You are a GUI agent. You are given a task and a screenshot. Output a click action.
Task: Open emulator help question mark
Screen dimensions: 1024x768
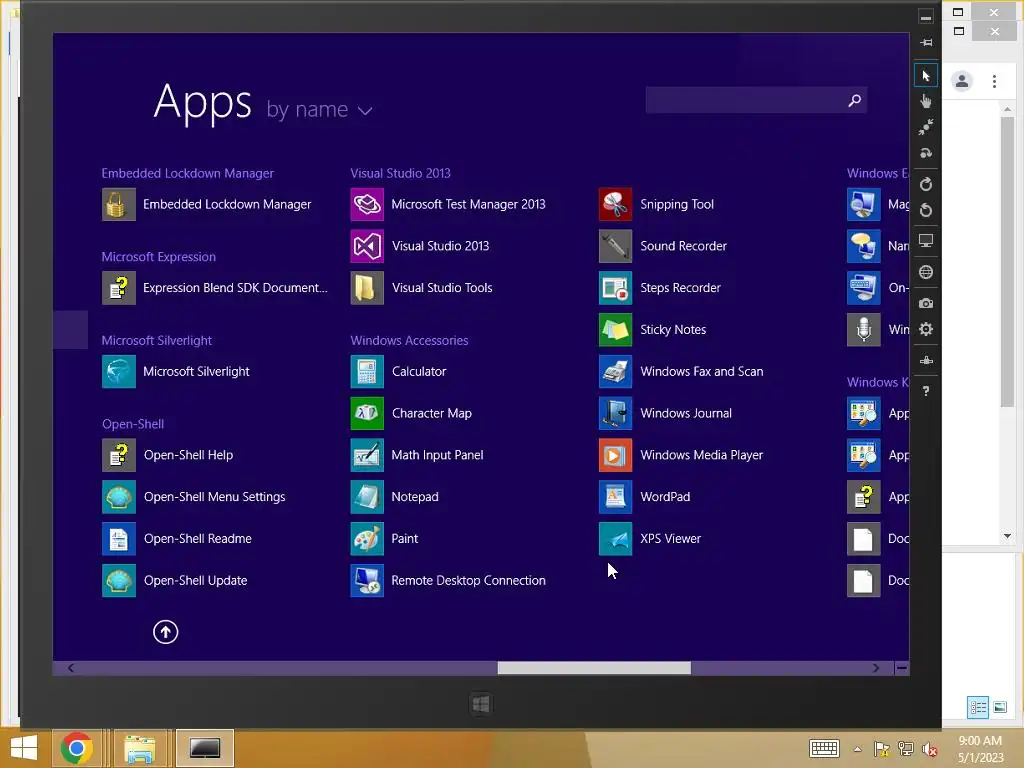click(926, 391)
